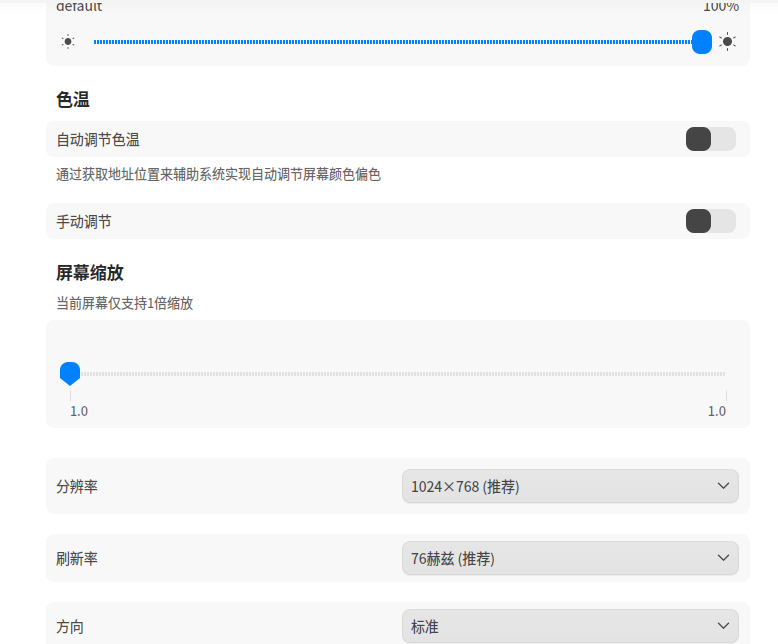Open the 1024×768 resolution dropdown
This screenshot has width=778, height=644.
[x=570, y=486]
